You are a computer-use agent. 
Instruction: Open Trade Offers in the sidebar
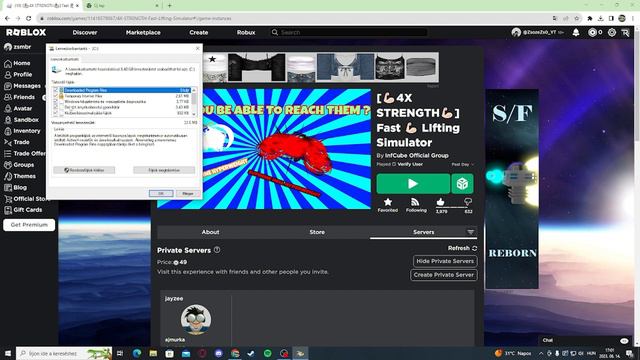point(24,153)
